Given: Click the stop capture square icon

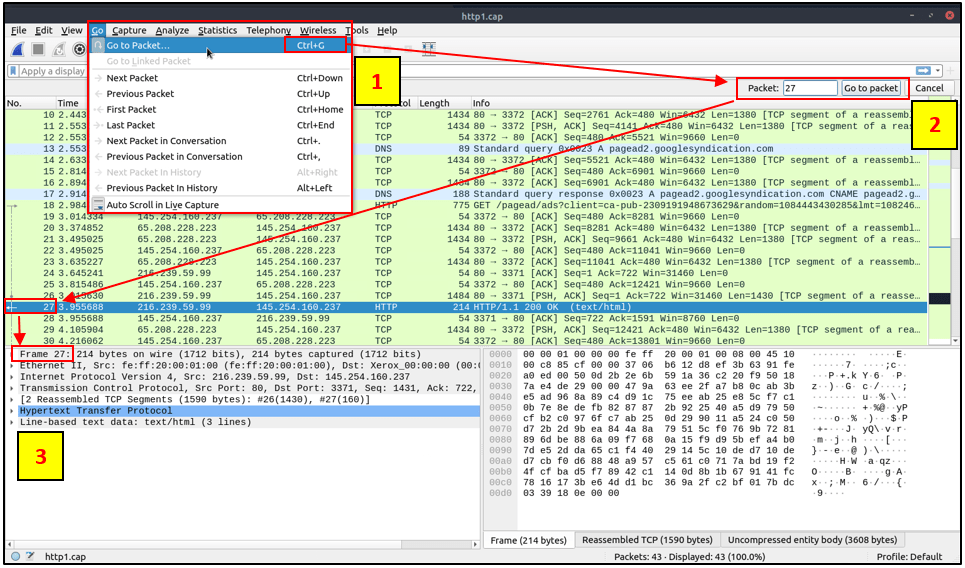Looking at the screenshot, I should (x=38, y=50).
